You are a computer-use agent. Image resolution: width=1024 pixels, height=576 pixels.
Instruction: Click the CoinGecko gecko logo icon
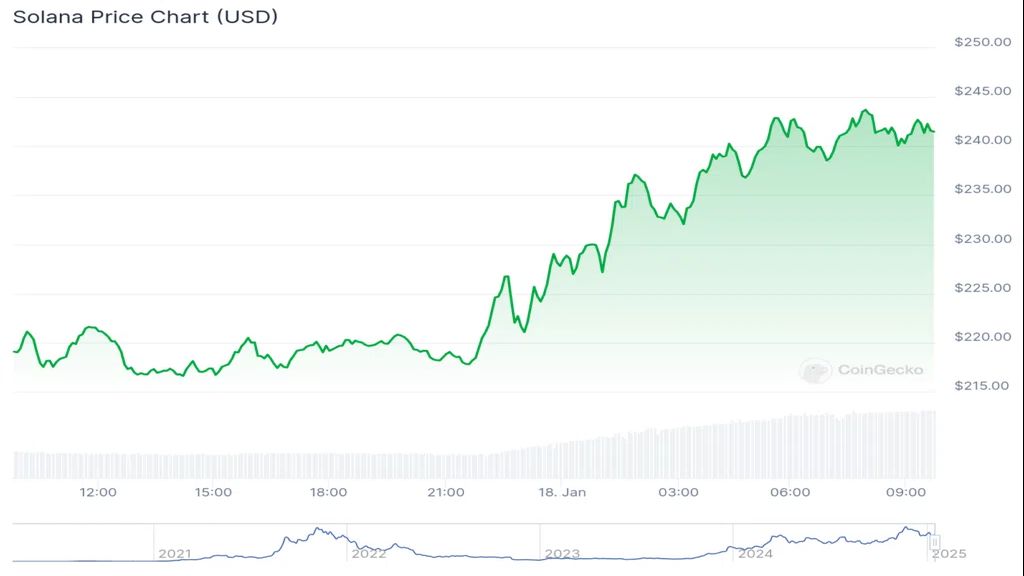pyautogui.click(x=815, y=370)
